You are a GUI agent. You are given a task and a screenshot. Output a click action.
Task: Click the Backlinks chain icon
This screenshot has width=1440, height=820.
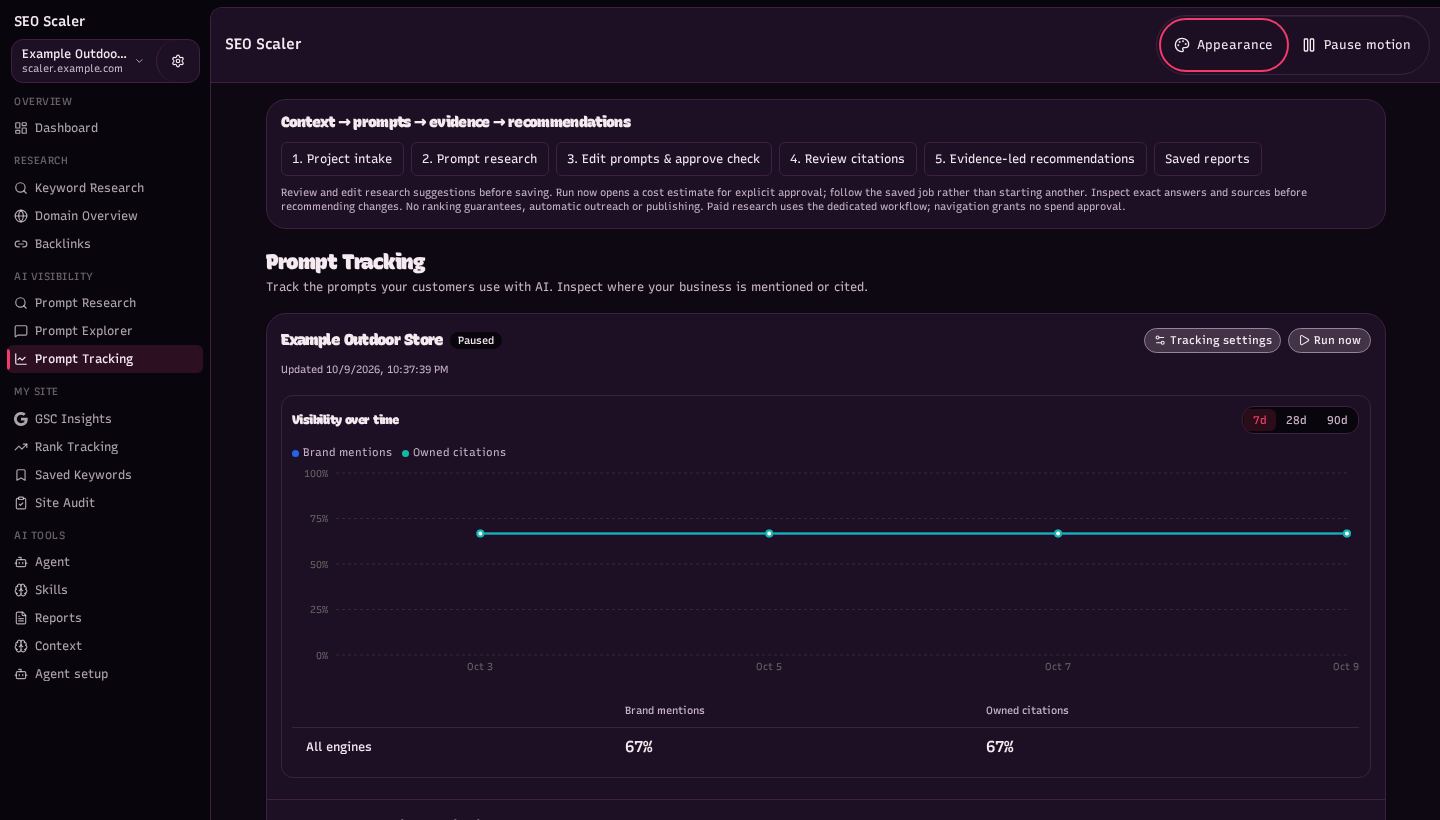tap(21, 244)
